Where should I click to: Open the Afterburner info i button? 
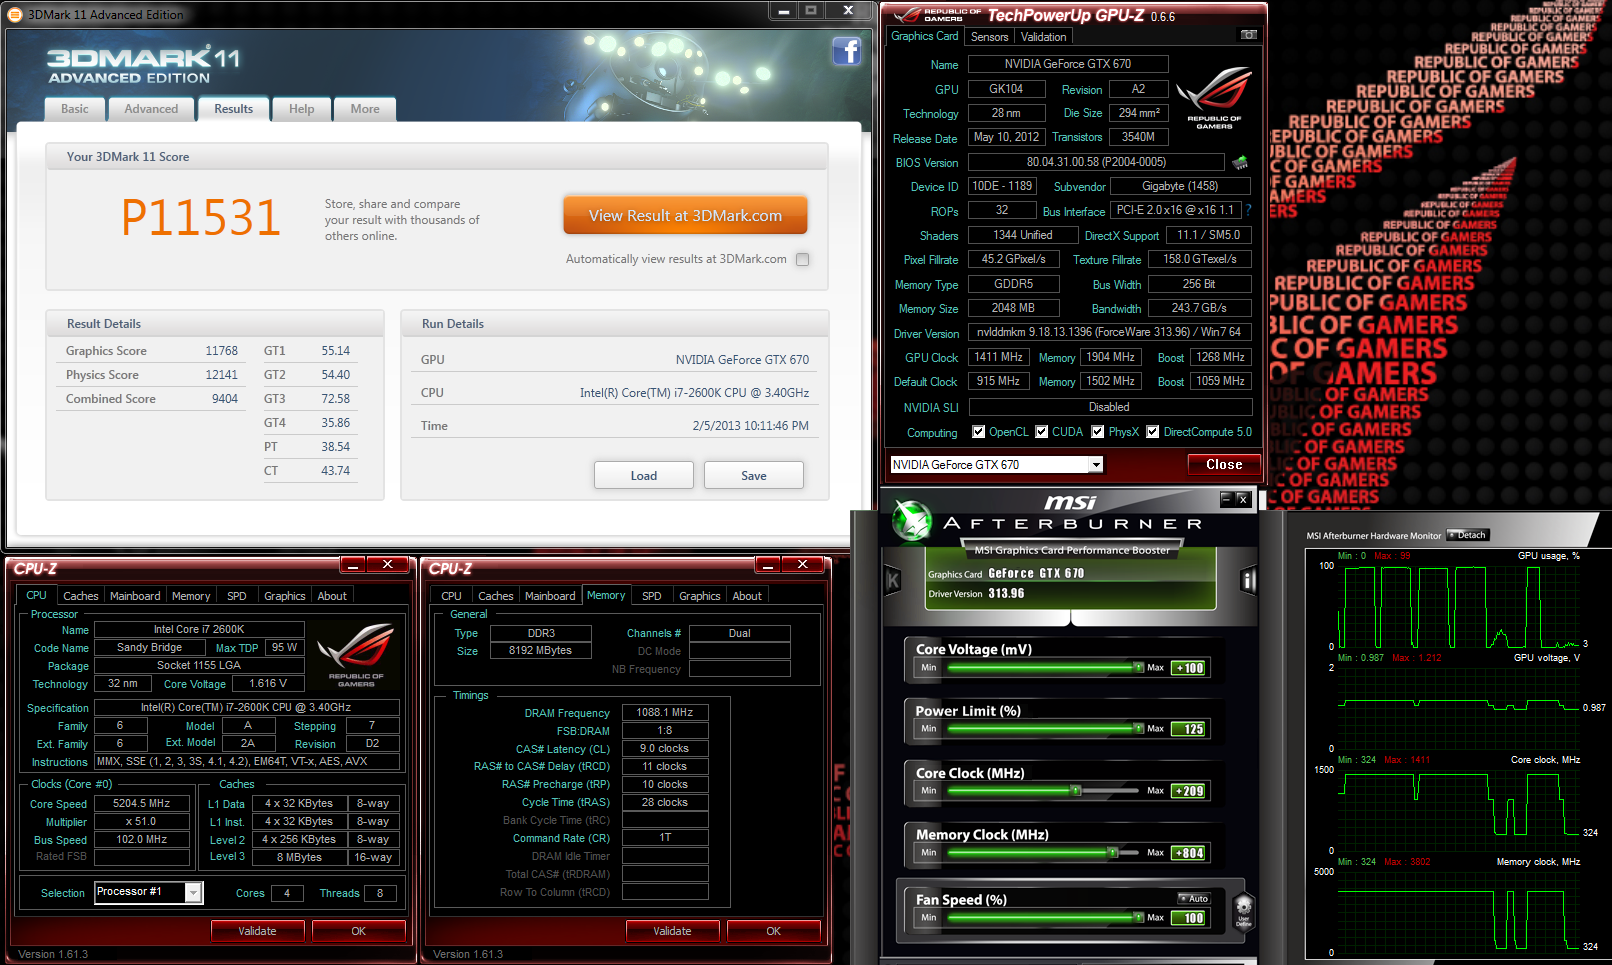(1248, 580)
